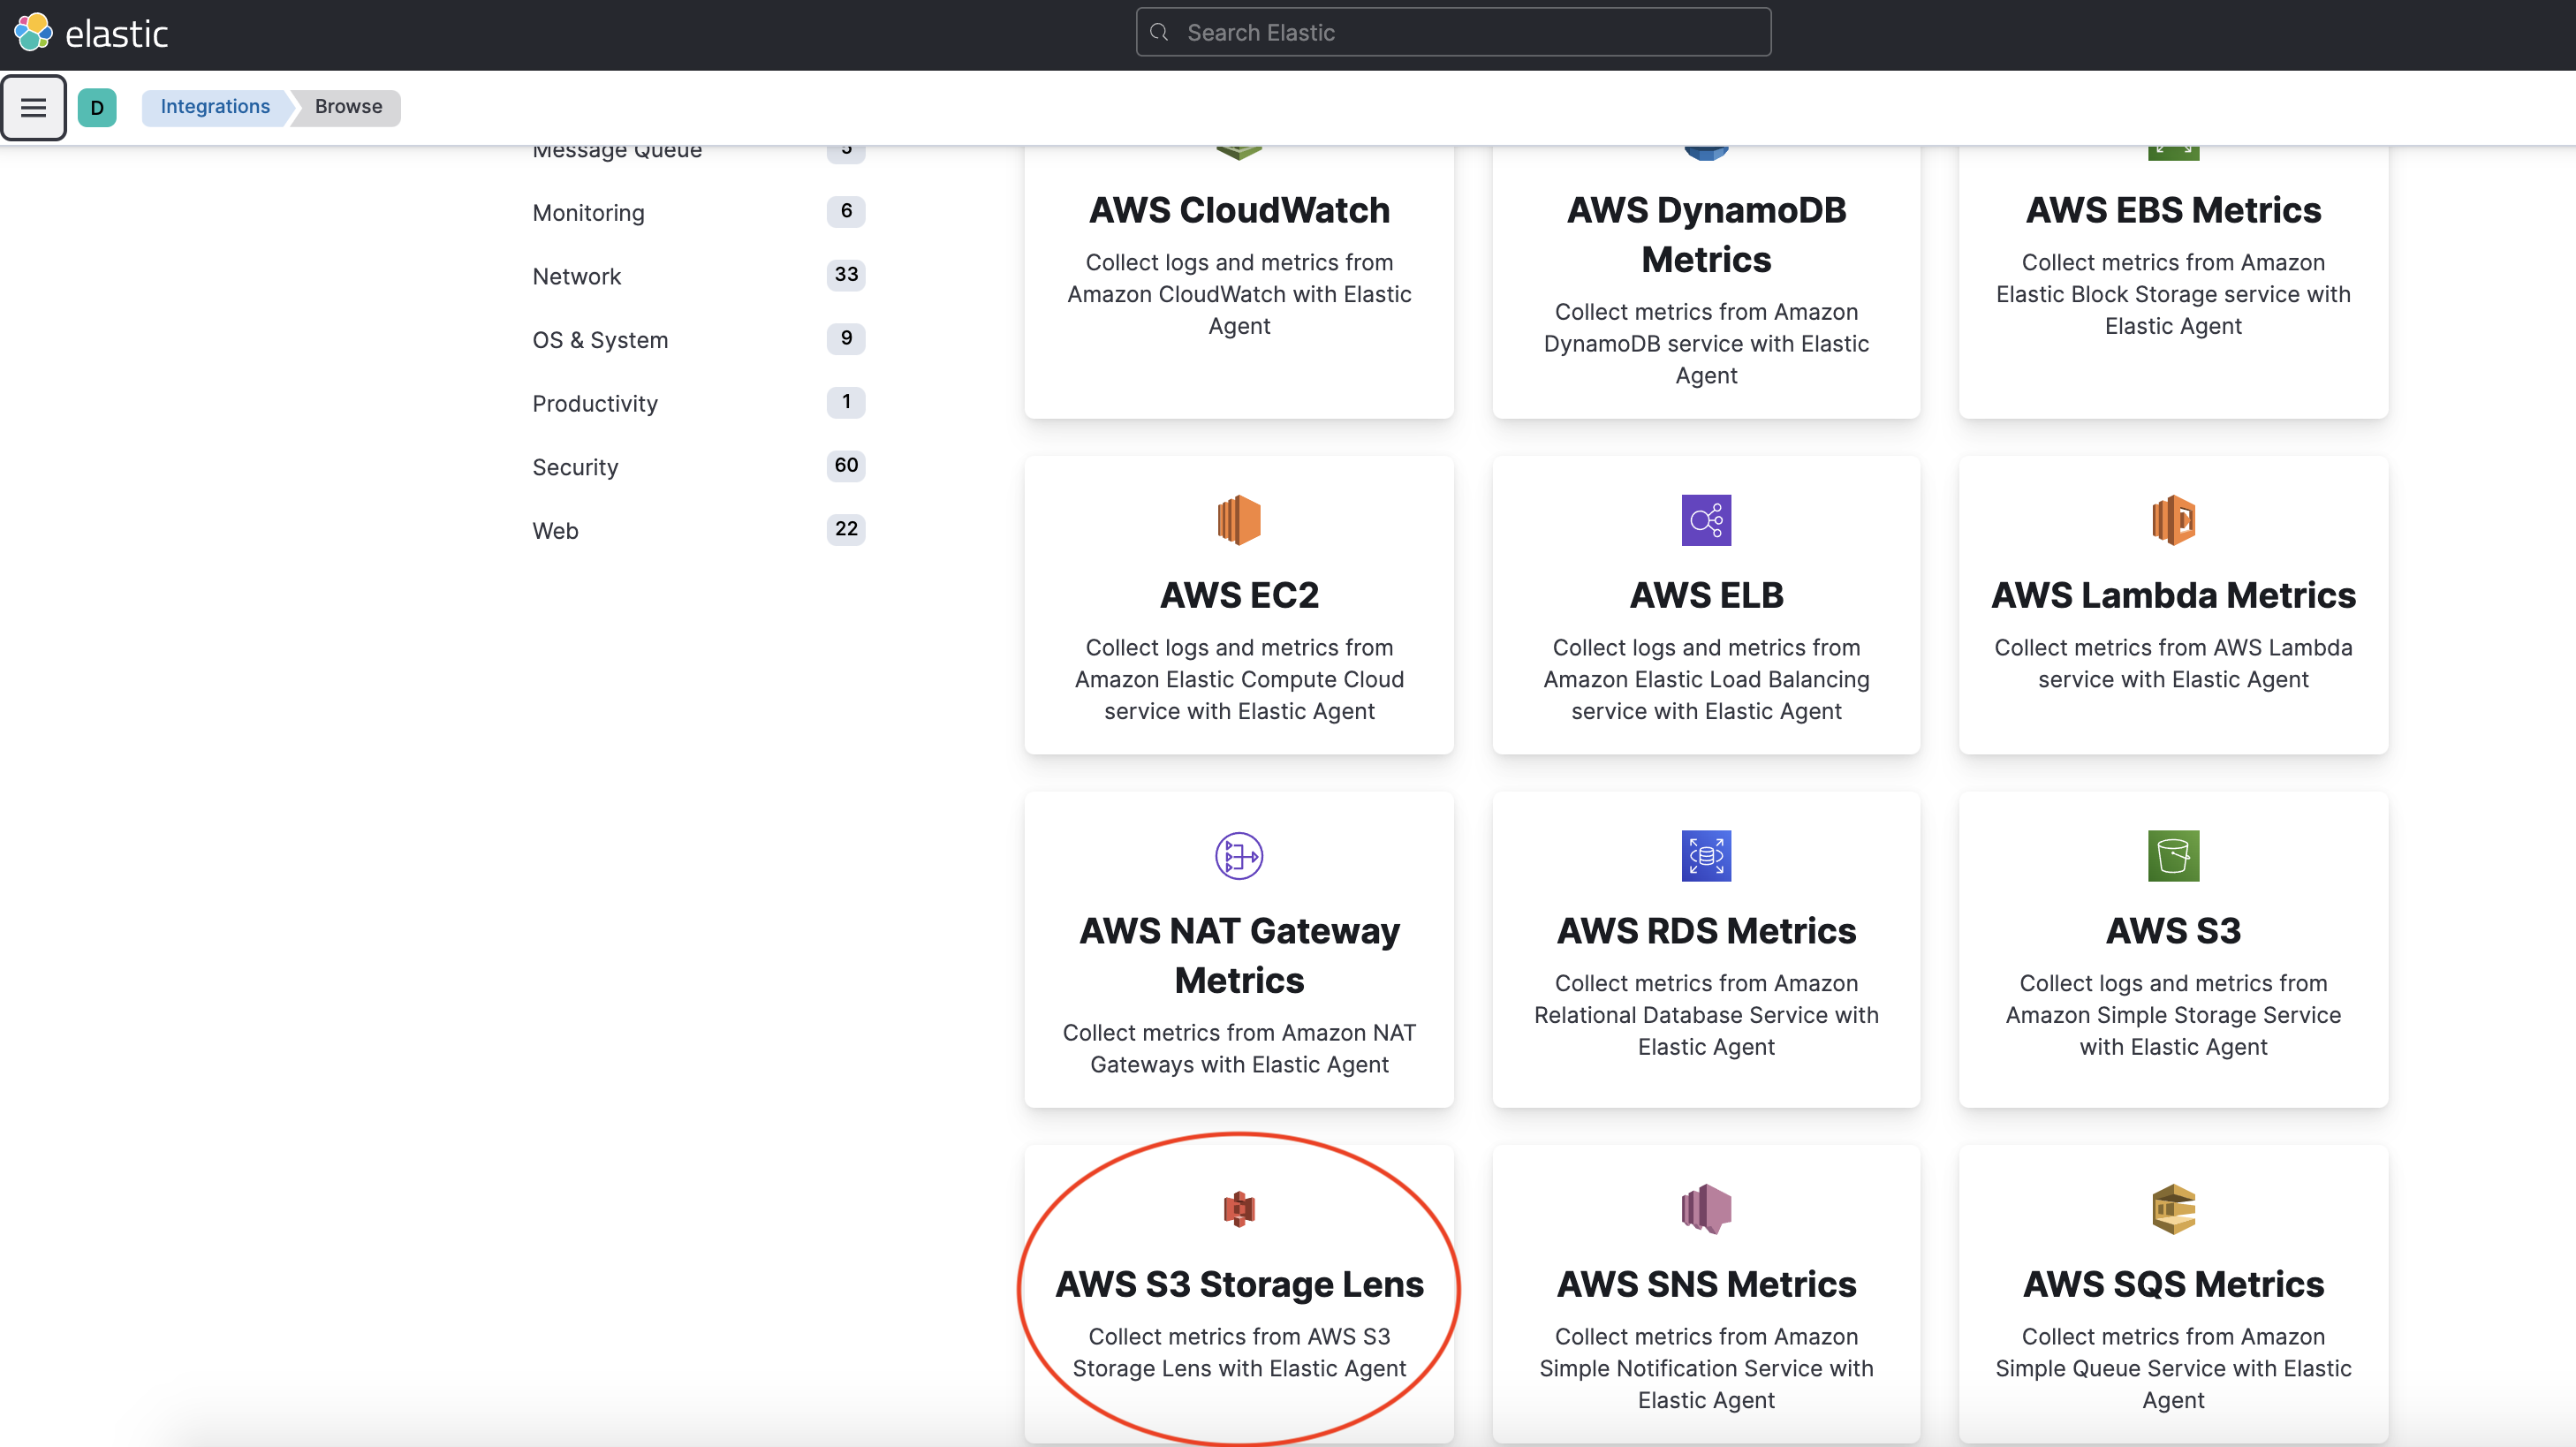Viewport: 2576px width, 1447px height.
Task: Click the D space avatar
Action: pyautogui.click(x=97, y=107)
